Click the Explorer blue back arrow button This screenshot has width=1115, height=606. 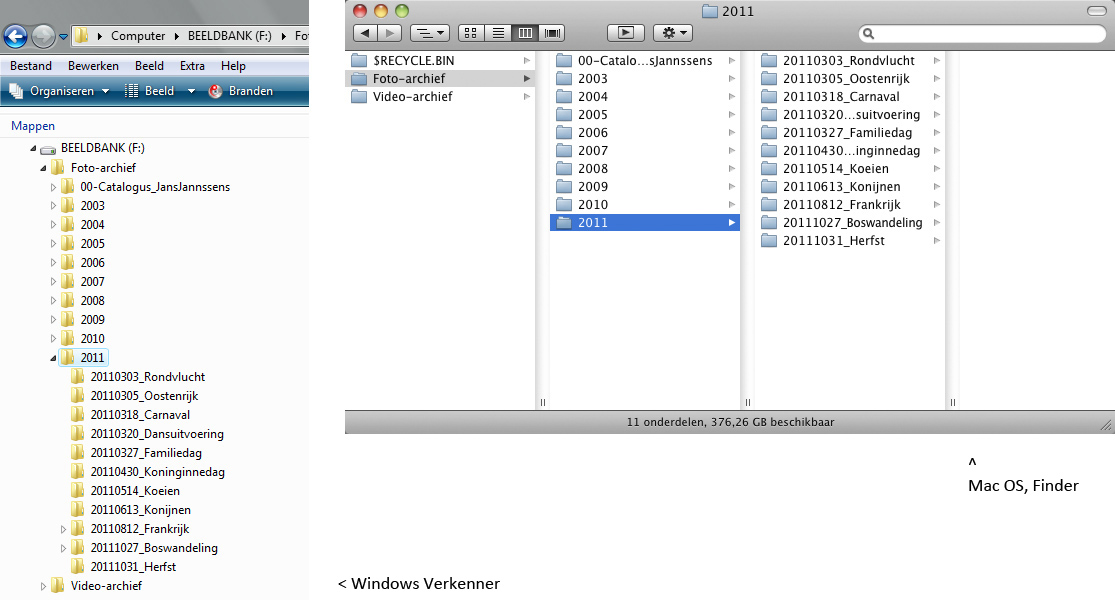[15, 37]
